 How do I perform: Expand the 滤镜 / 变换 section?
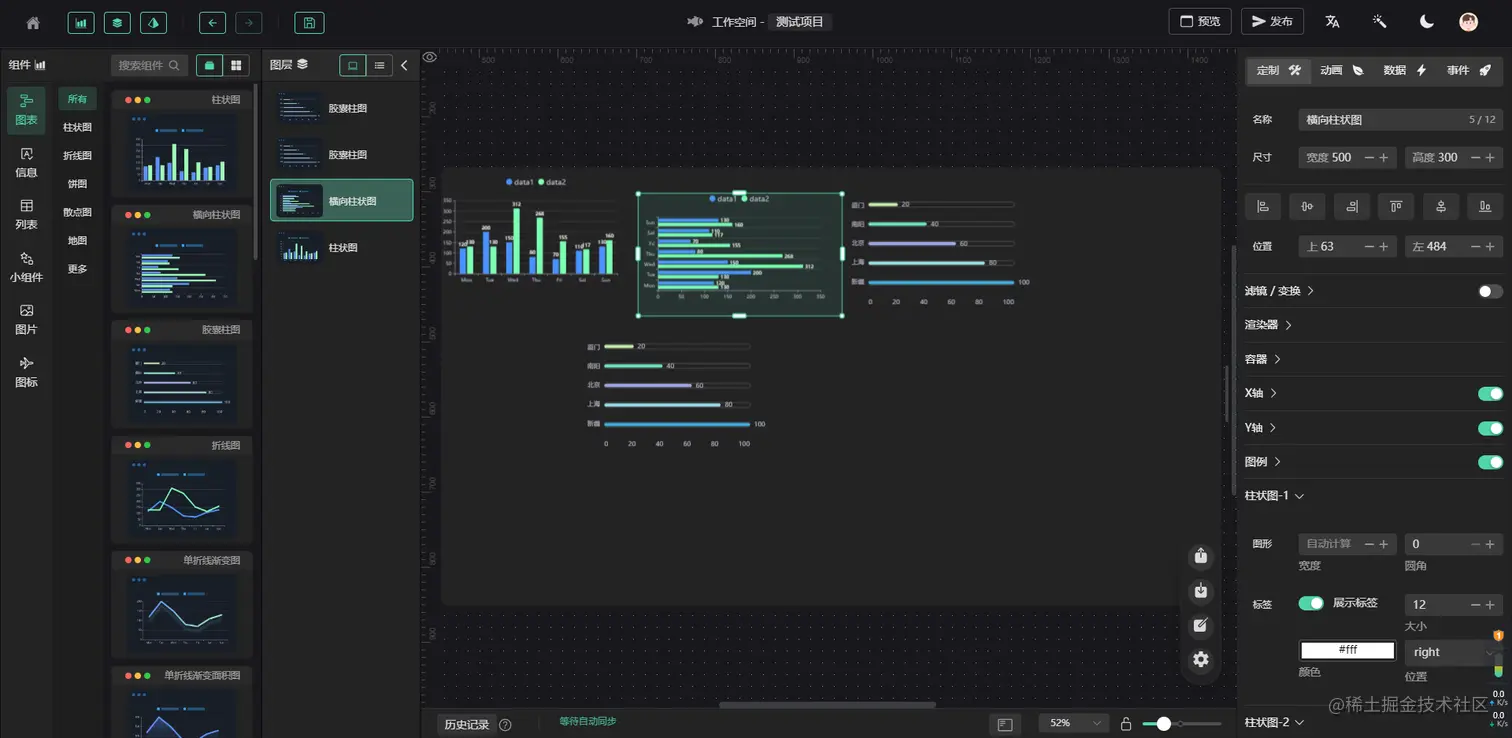(1279, 291)
